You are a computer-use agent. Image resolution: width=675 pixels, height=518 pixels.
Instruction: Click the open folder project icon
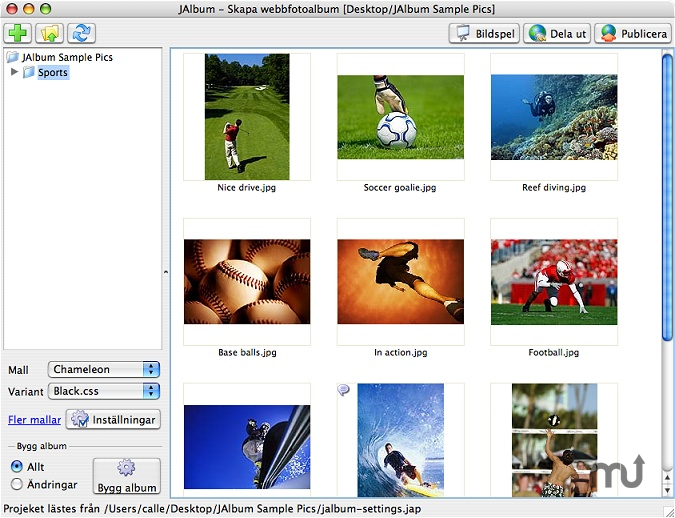click(x=50, y=33)
